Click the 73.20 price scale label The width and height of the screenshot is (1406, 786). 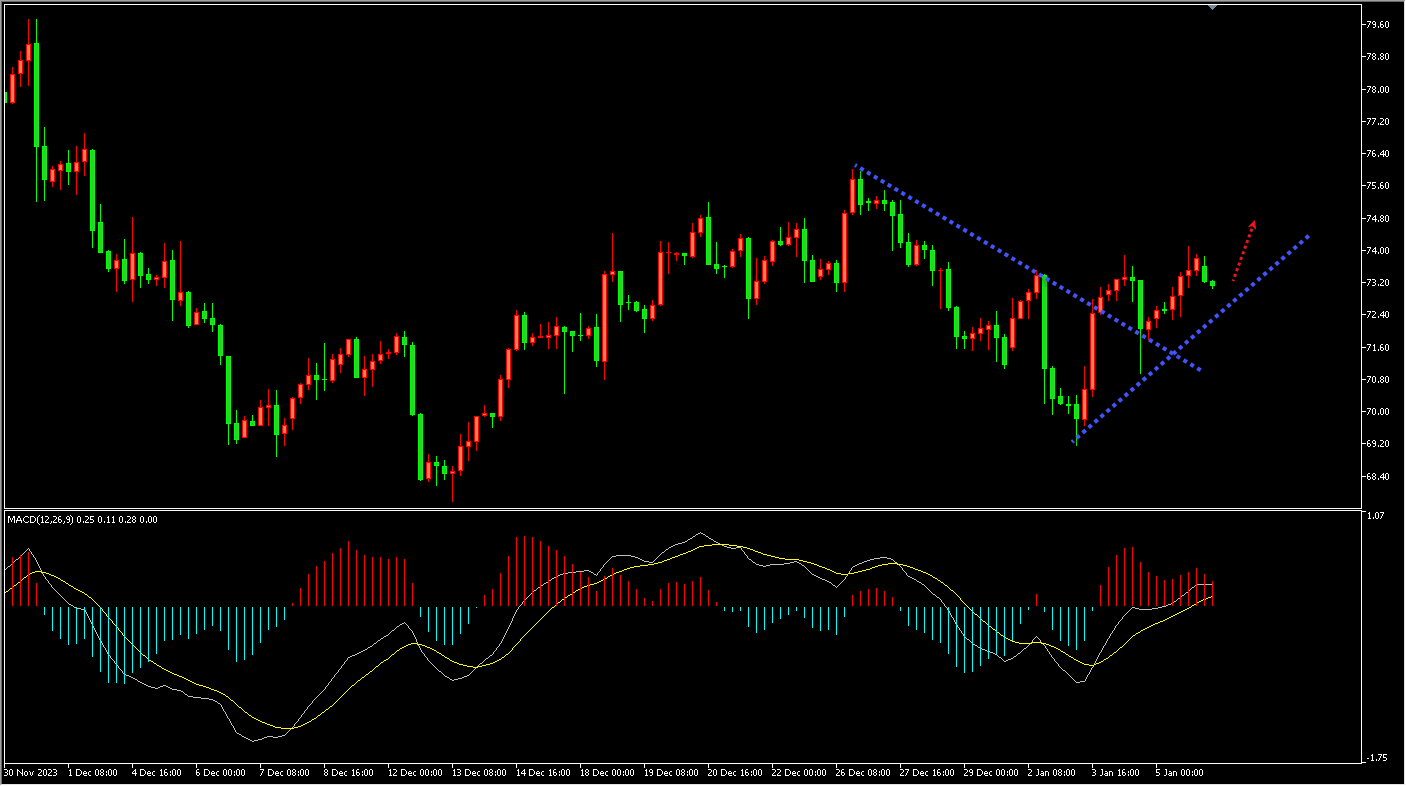(1376, 283)
